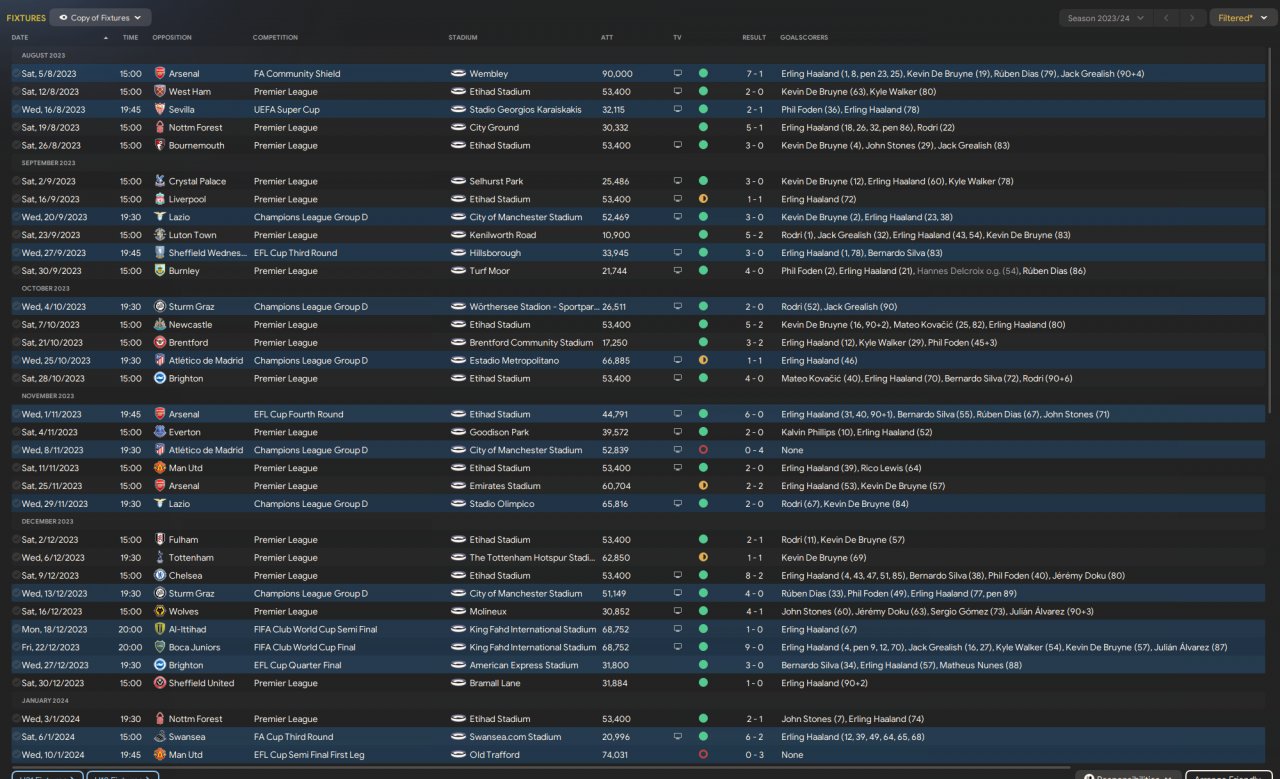Click the Chelsea club badge

(x=160, y=576)
